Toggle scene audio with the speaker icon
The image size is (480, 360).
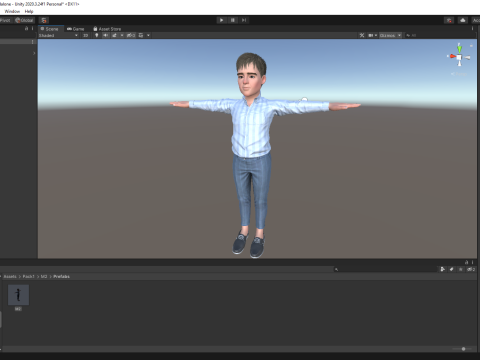(x=105, y=35)
